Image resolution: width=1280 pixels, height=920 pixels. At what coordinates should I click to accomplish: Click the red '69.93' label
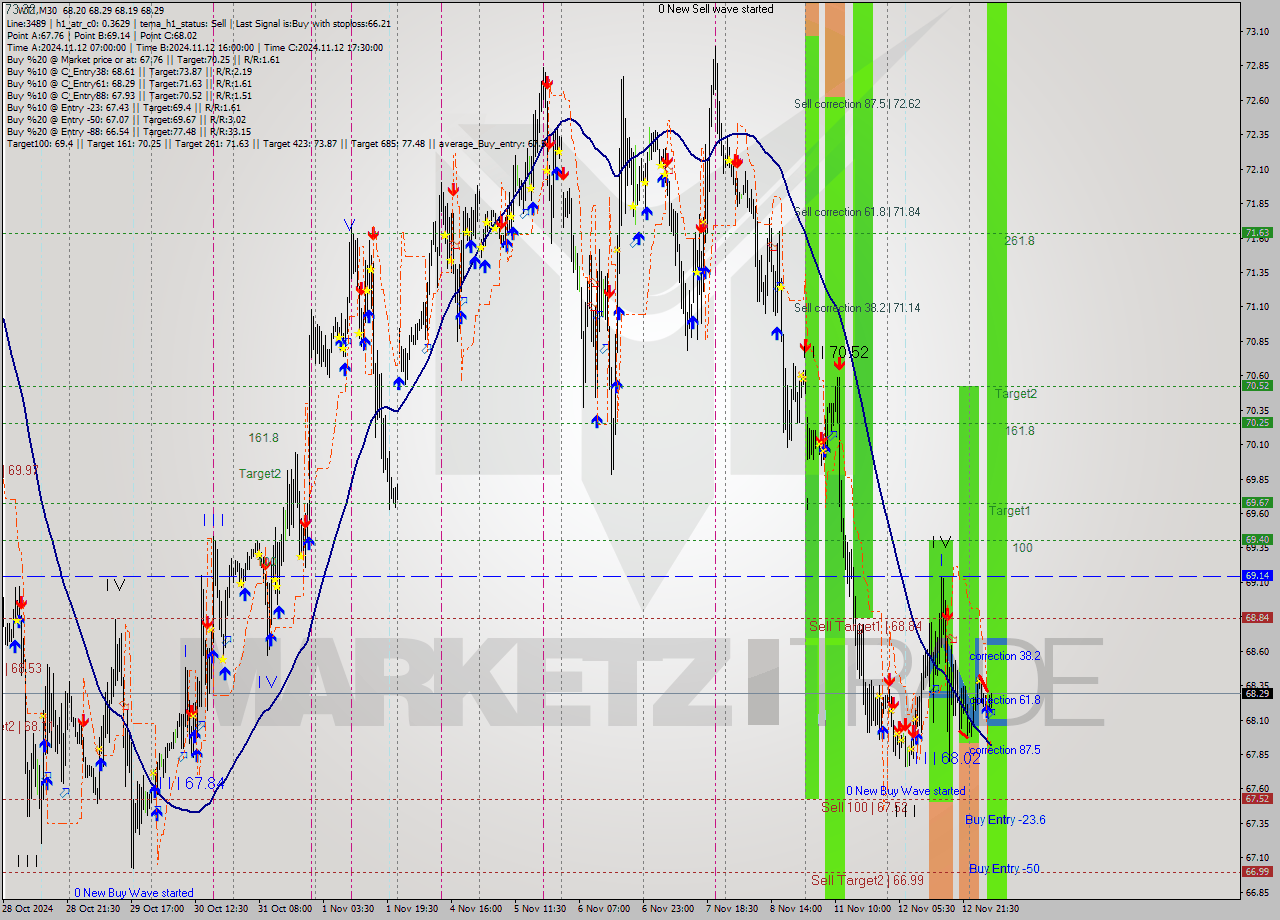coord(23,470)
